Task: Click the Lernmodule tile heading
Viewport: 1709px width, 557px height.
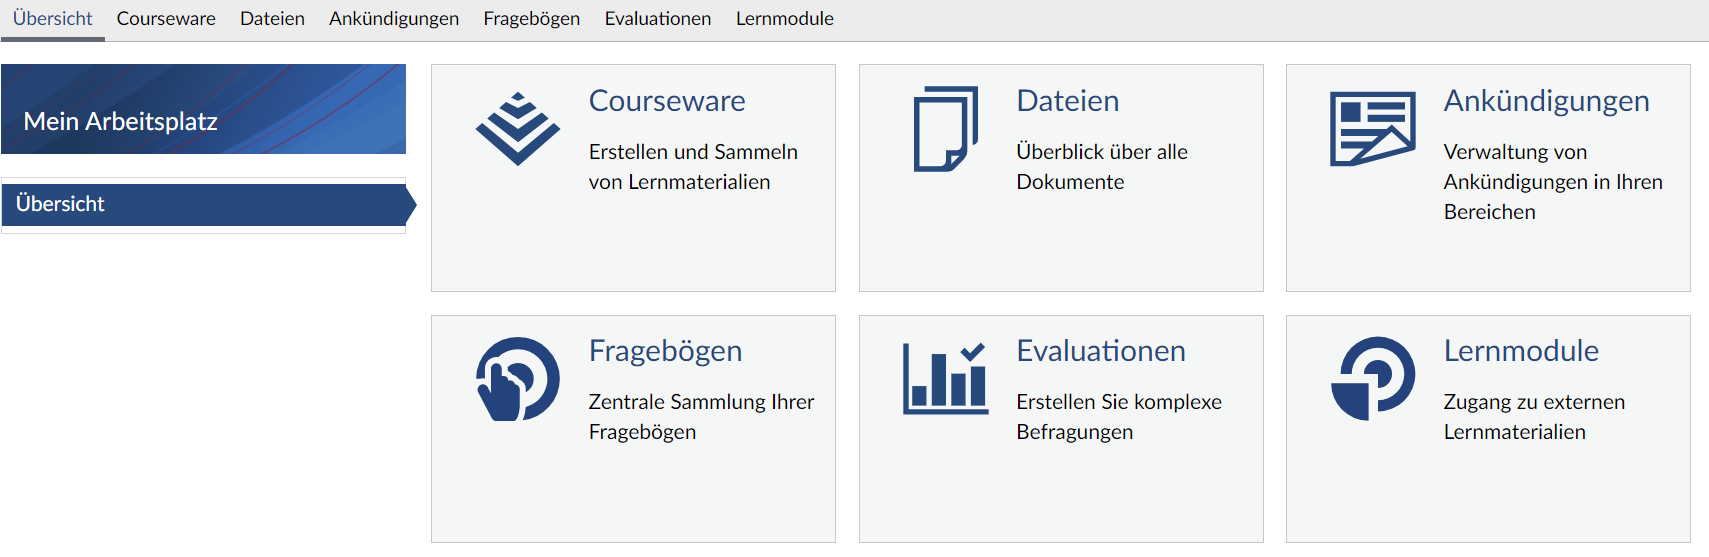Action: (1522, 351)
